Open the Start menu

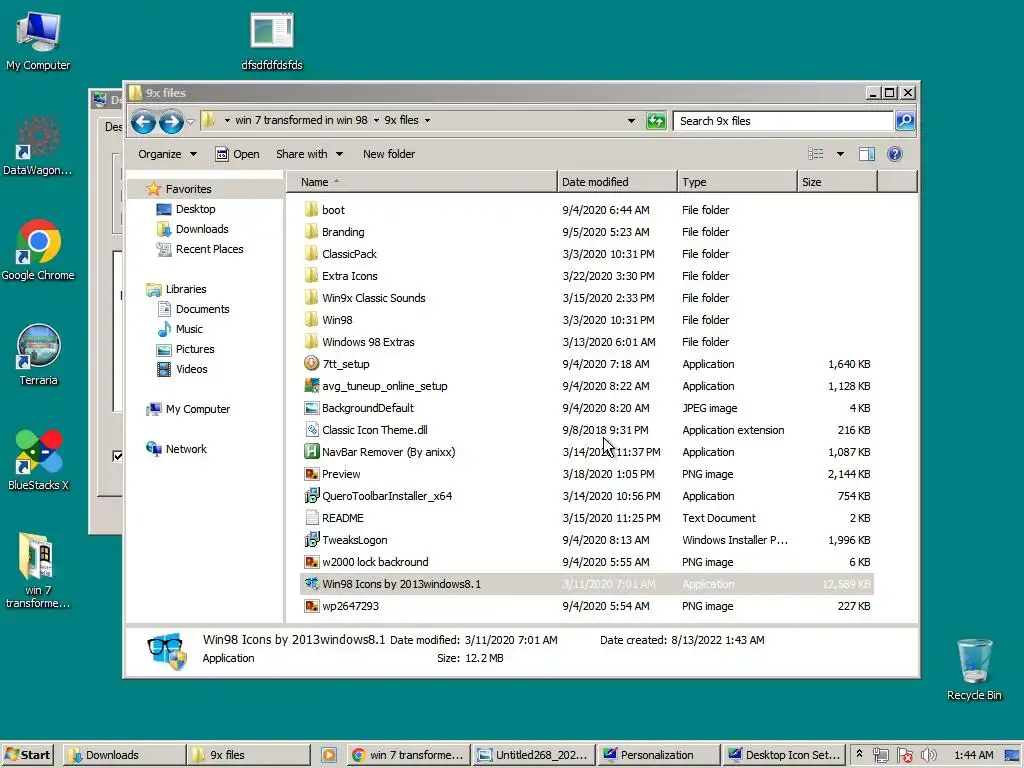tap(27, 755)
